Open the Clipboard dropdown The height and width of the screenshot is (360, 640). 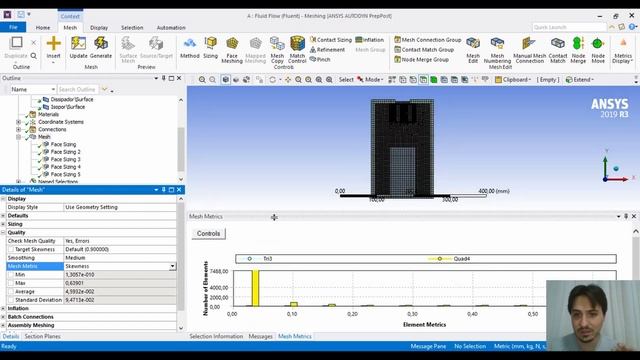(513, 80)
